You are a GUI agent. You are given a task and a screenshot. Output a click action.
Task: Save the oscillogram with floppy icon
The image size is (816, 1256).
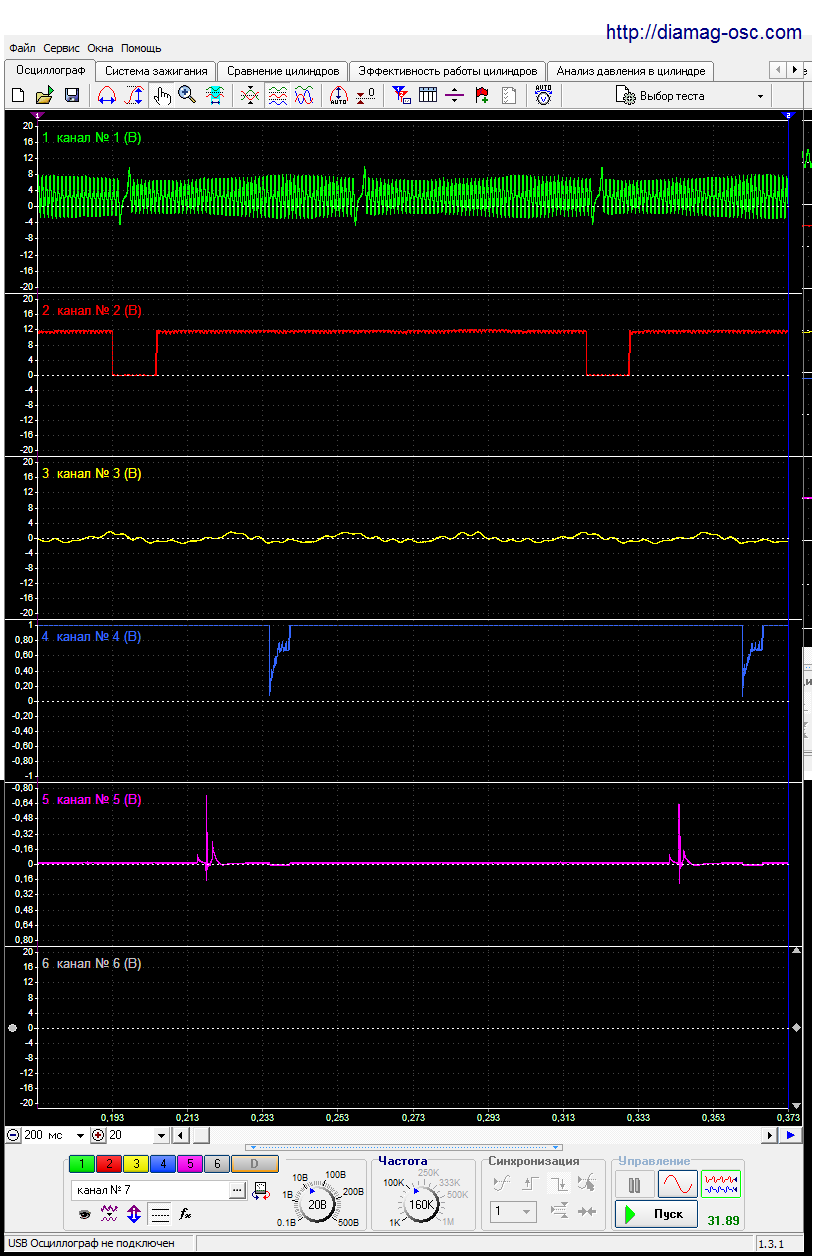(x=72, y=96)
